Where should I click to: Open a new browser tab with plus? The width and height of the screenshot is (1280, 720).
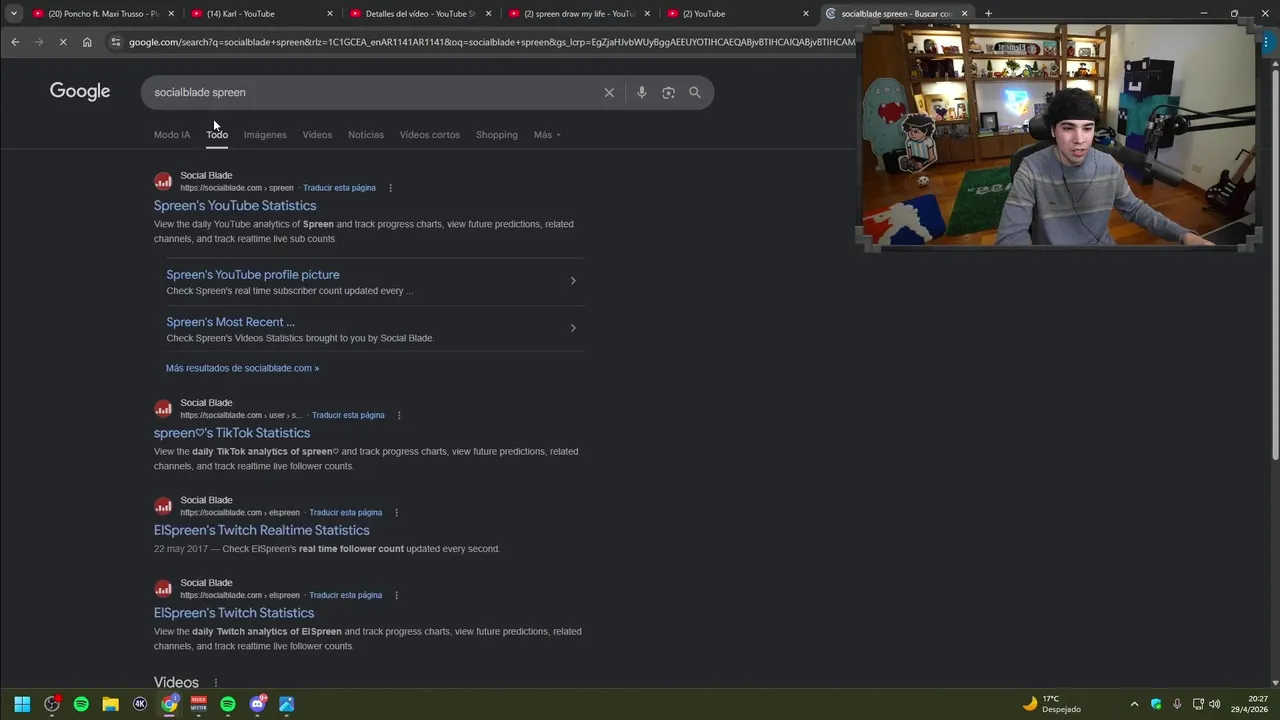pos(988,13)
